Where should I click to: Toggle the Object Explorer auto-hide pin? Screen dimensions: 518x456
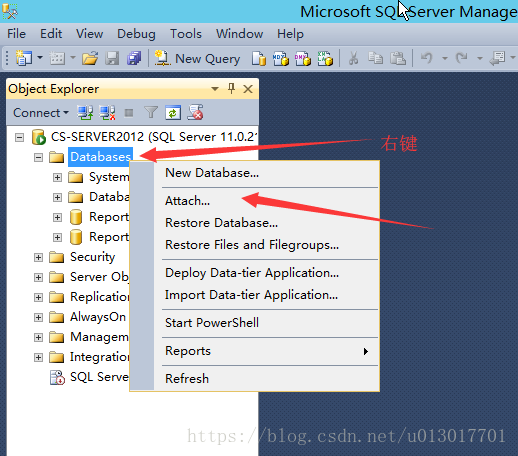(x=231, y=89)
